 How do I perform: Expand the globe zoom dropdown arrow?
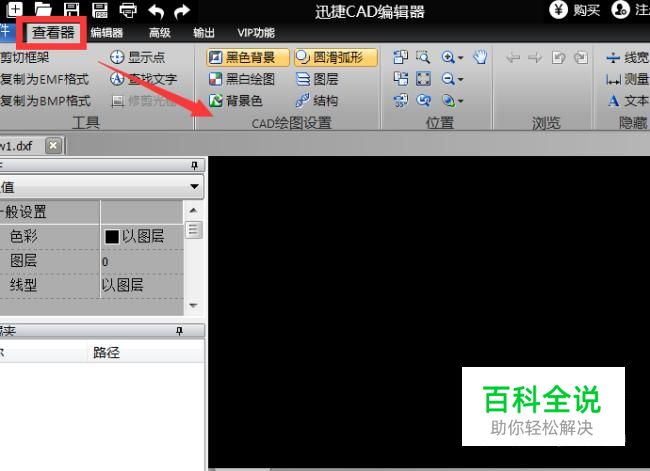point(460,101)
